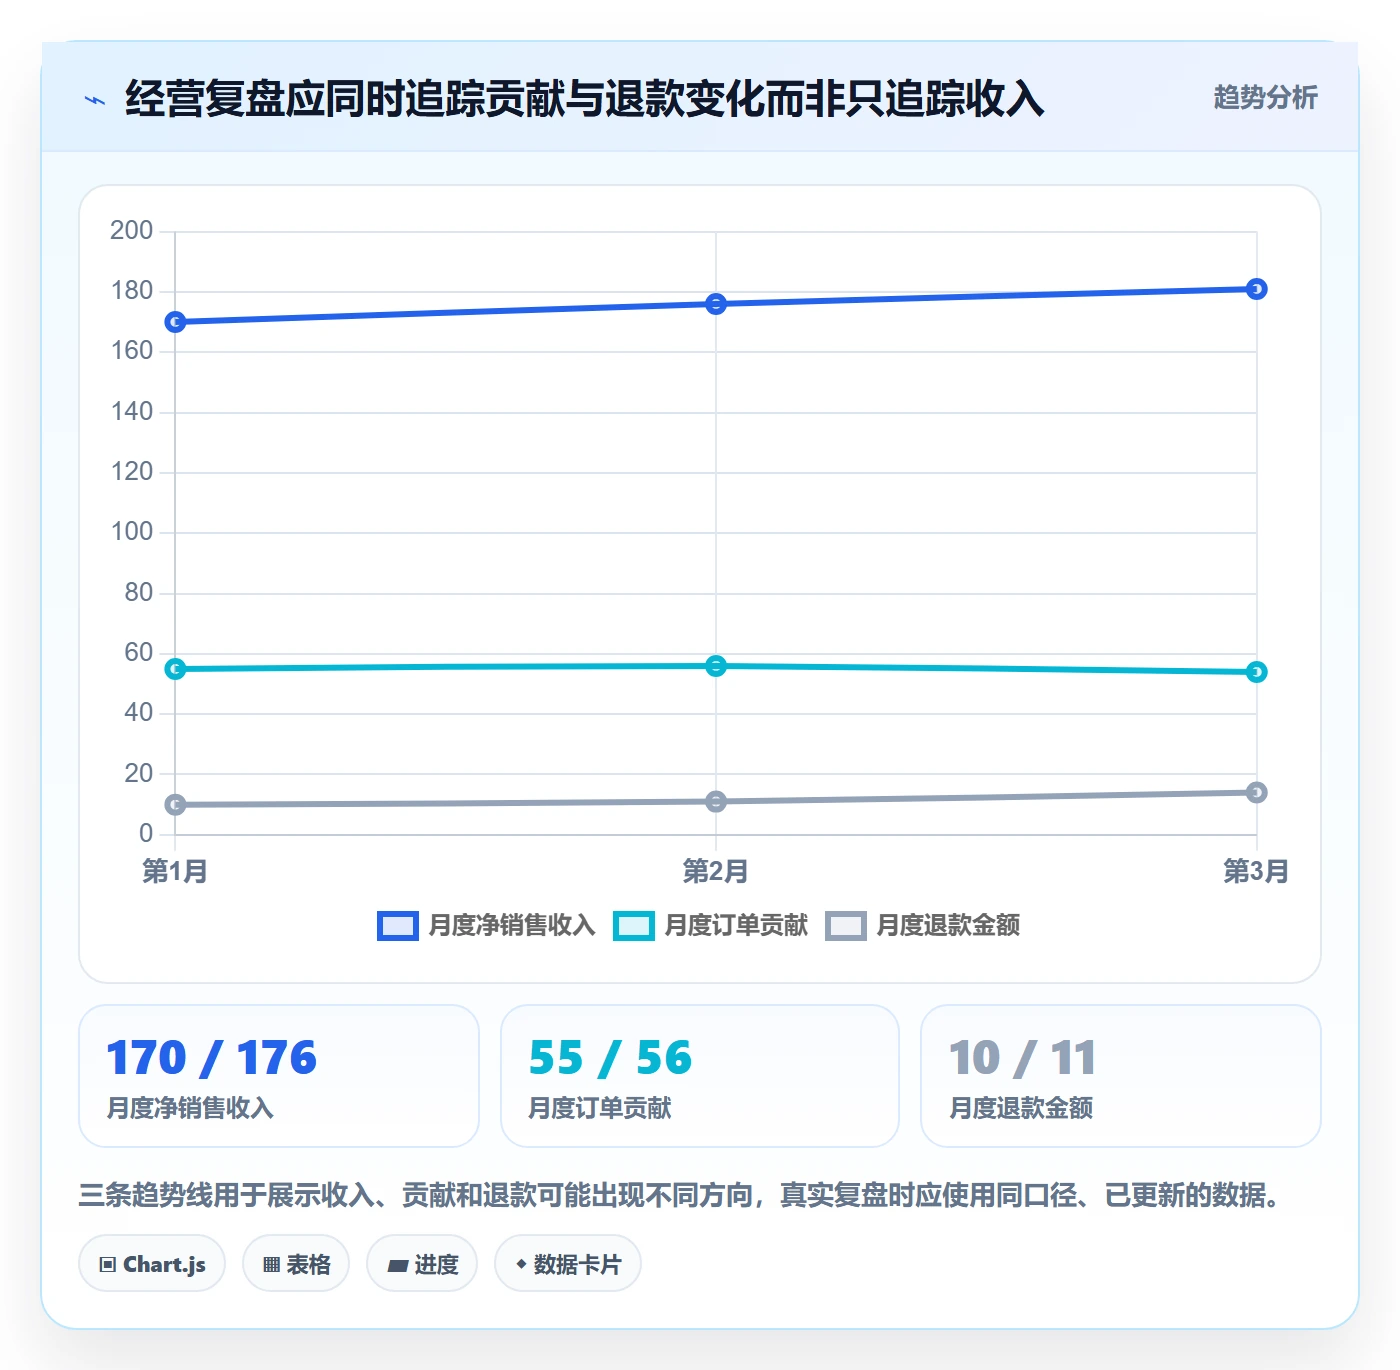Select the 第3月 point on the gray refund line

(1257, 793)
